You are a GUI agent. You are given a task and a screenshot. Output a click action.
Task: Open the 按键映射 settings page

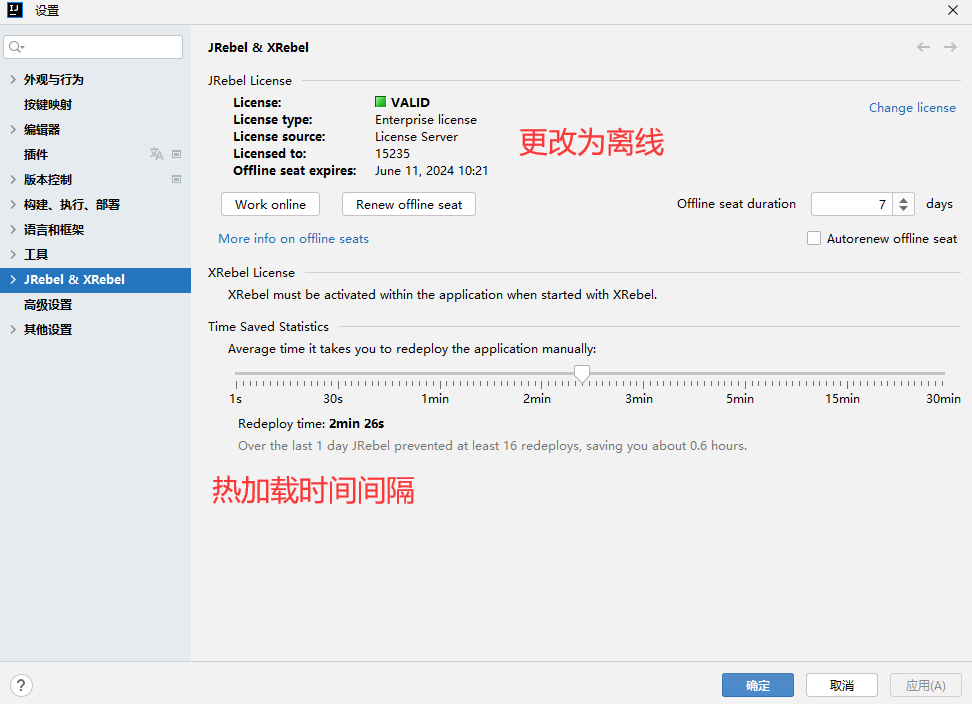48,105
